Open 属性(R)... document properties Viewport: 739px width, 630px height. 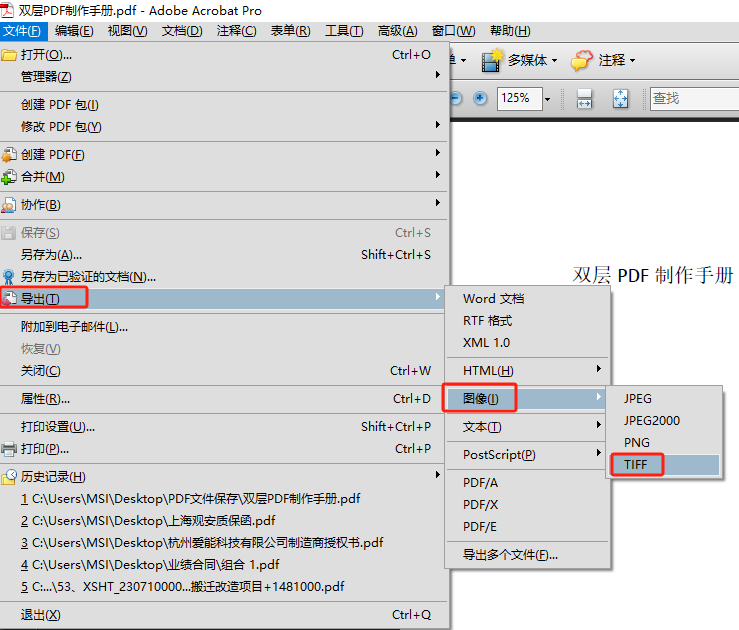224,399
